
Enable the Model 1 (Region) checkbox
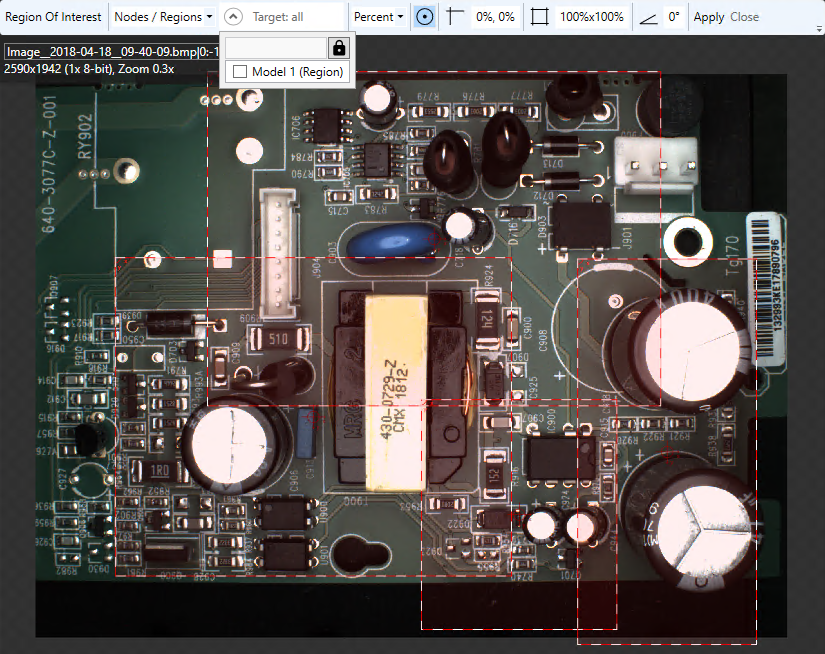240,72
